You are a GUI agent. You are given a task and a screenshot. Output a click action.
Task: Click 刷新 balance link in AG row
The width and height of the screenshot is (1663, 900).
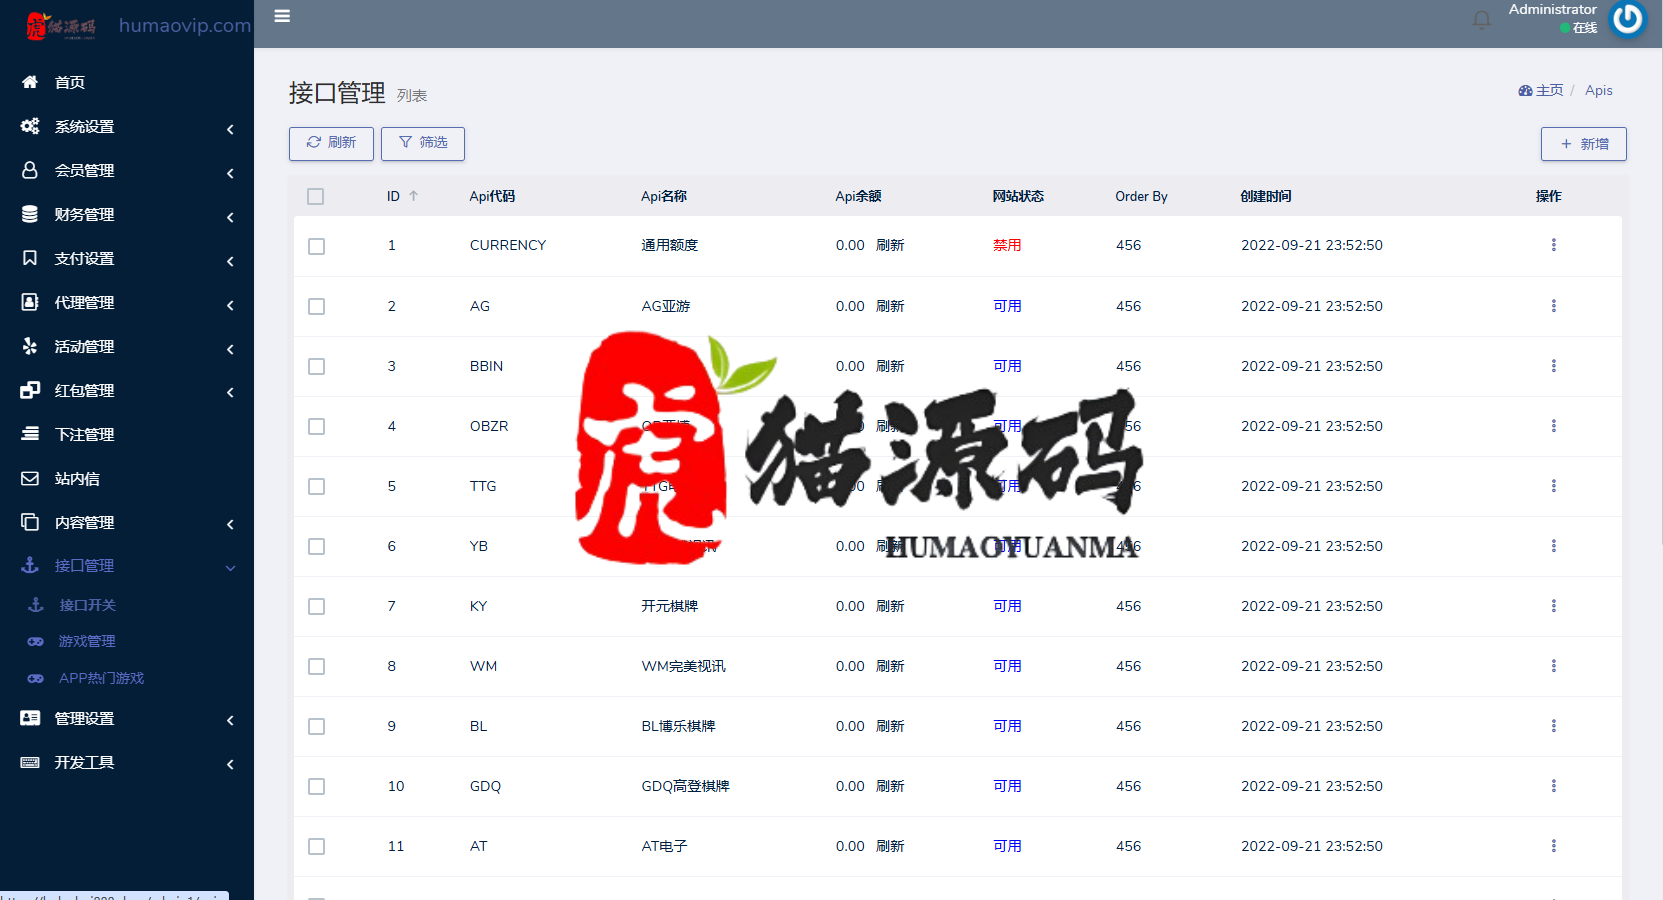[890, 306]
